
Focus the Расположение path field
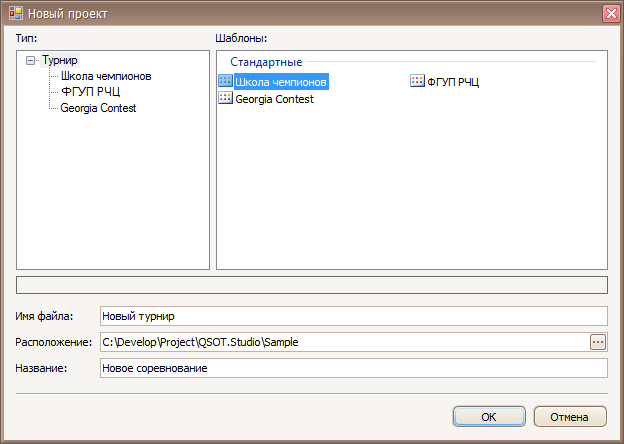[x=343, y=342]
